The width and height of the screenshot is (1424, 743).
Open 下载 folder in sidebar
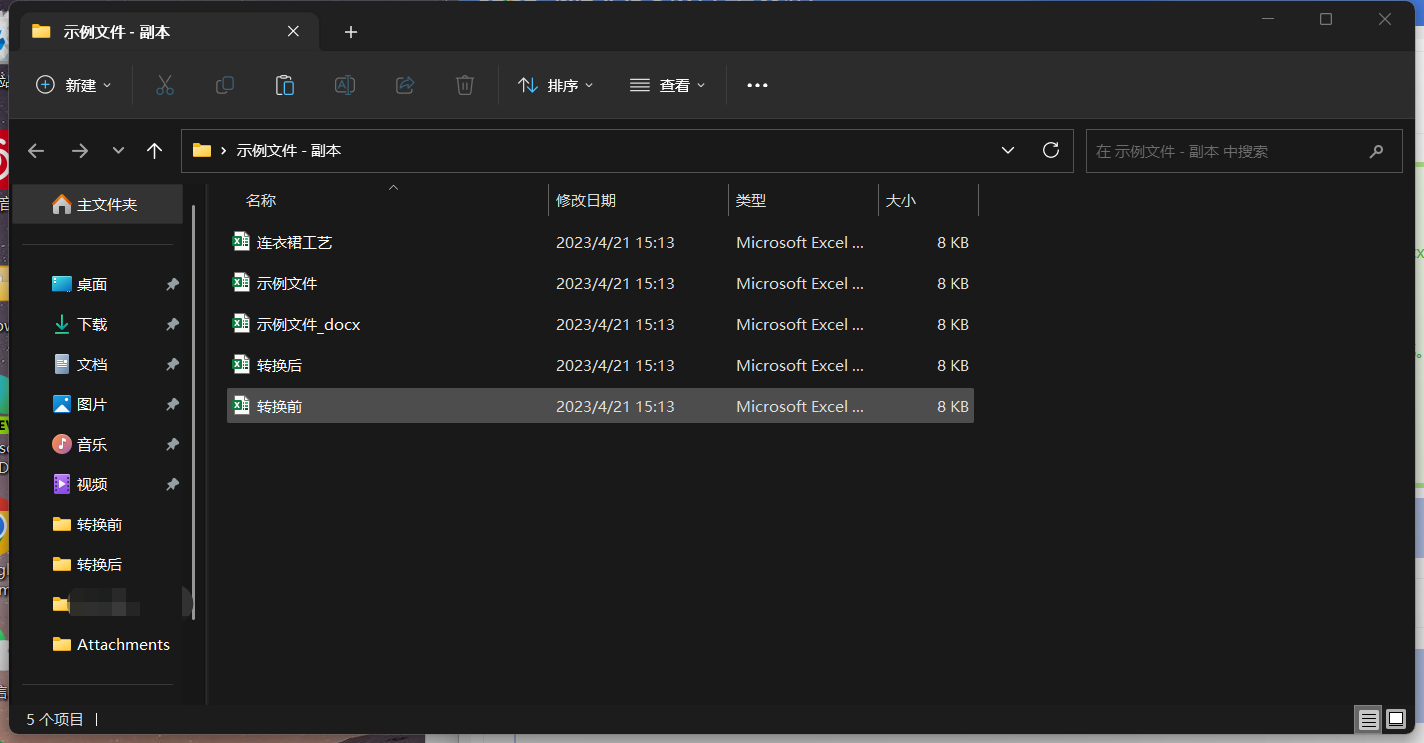click(92, 325)
